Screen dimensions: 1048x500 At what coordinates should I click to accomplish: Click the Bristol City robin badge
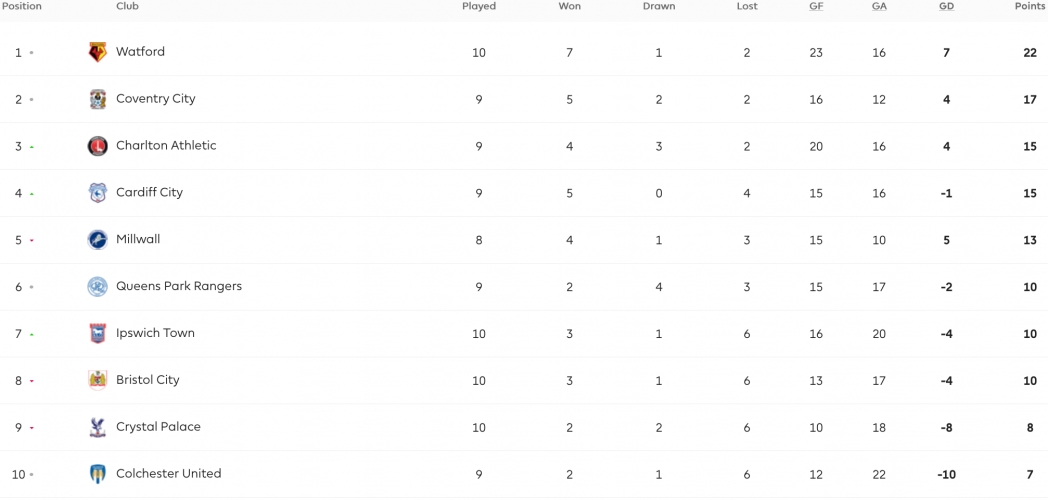pos(98,380)
